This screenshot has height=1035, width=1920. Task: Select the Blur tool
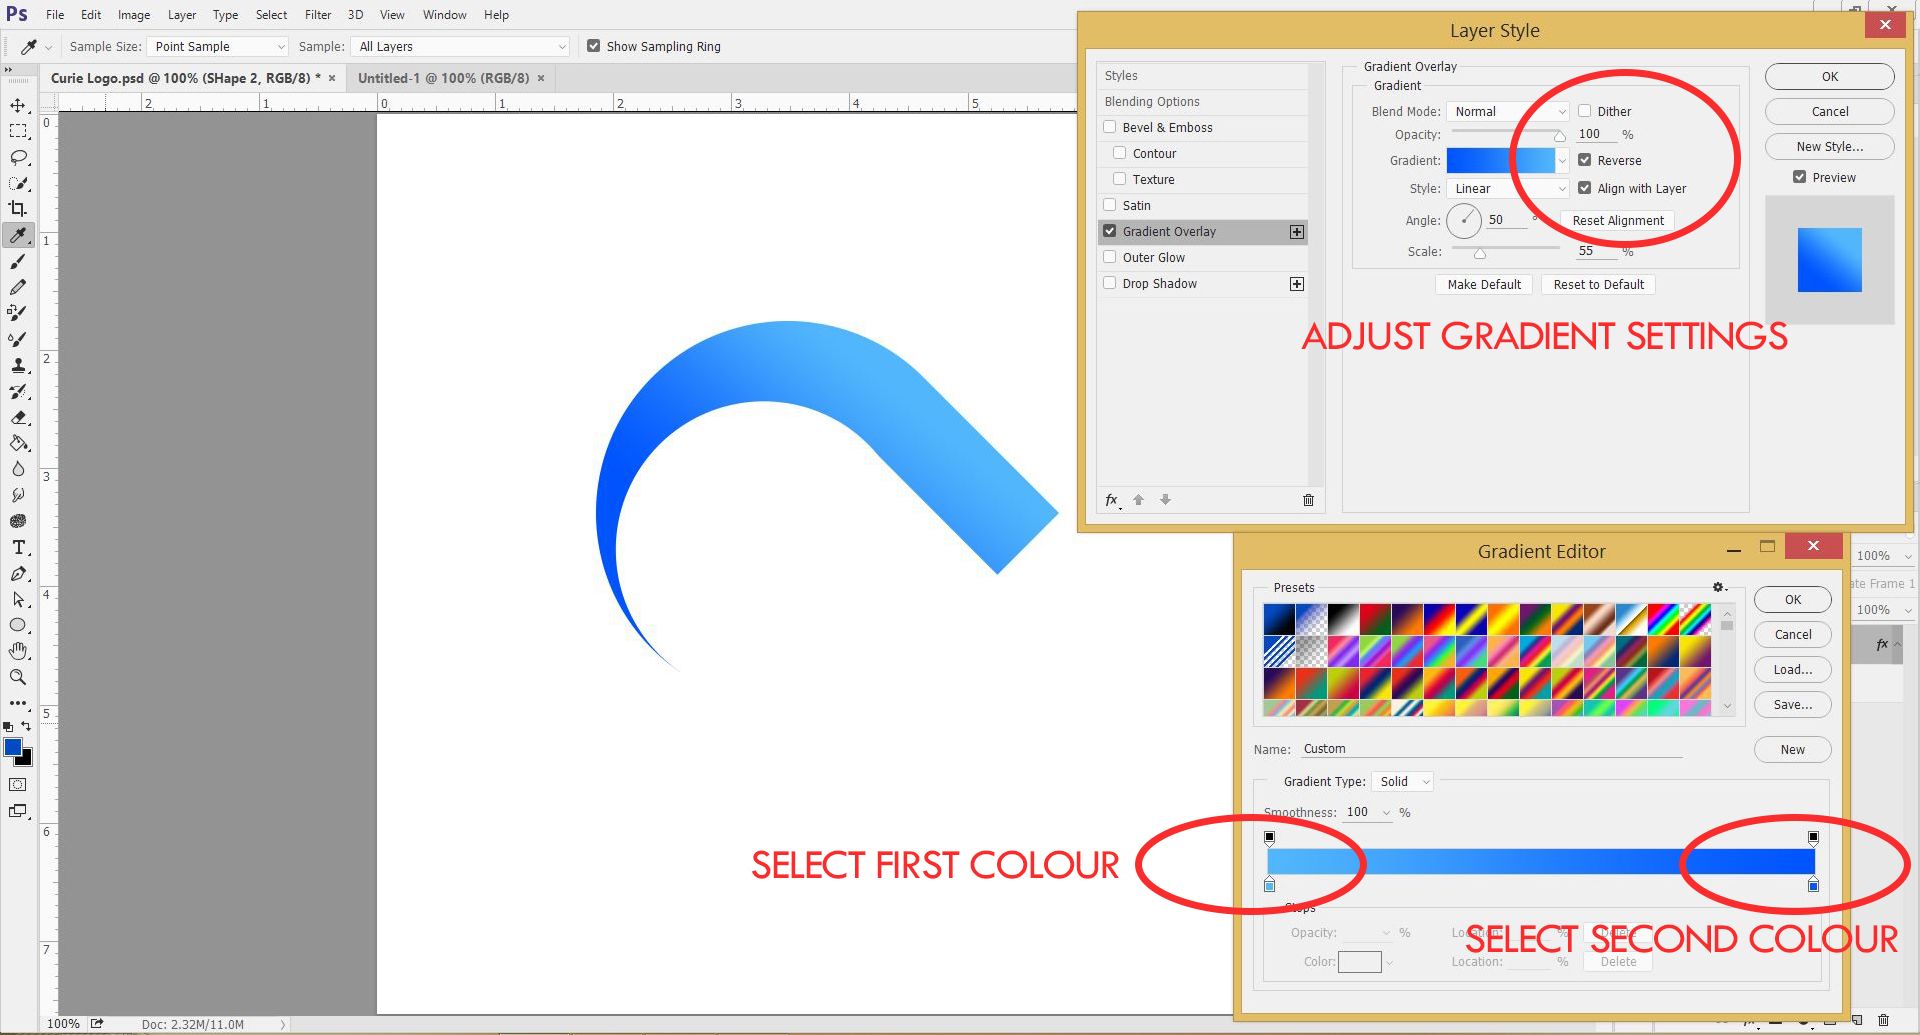point(18,469)
